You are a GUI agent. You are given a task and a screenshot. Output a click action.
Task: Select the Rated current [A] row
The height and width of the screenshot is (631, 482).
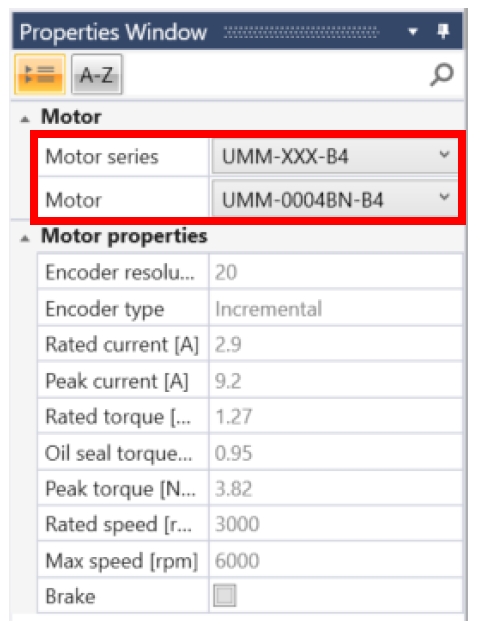coord(250,344)
